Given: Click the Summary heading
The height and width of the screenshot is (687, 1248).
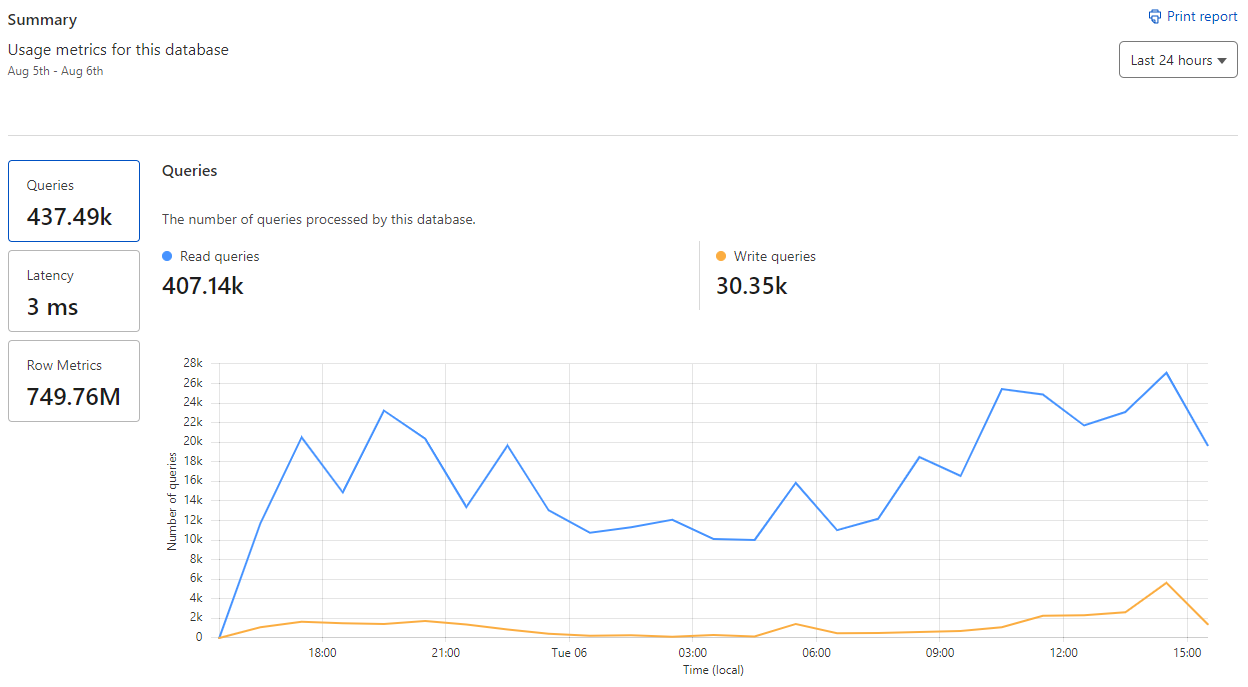Looking at the screenshot, I should tap(42, 20).
